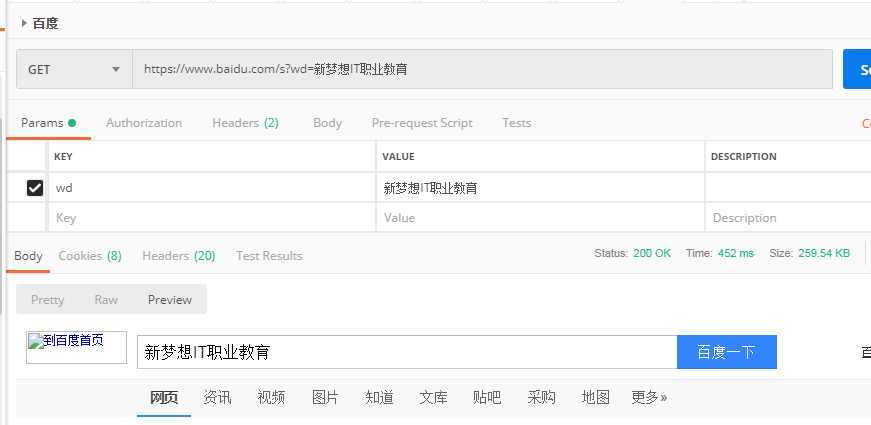The image size is (871, 425).
Task: Uncheck the wd parameter checkbox
Action: pyautogui.click(x=34, y=188)
